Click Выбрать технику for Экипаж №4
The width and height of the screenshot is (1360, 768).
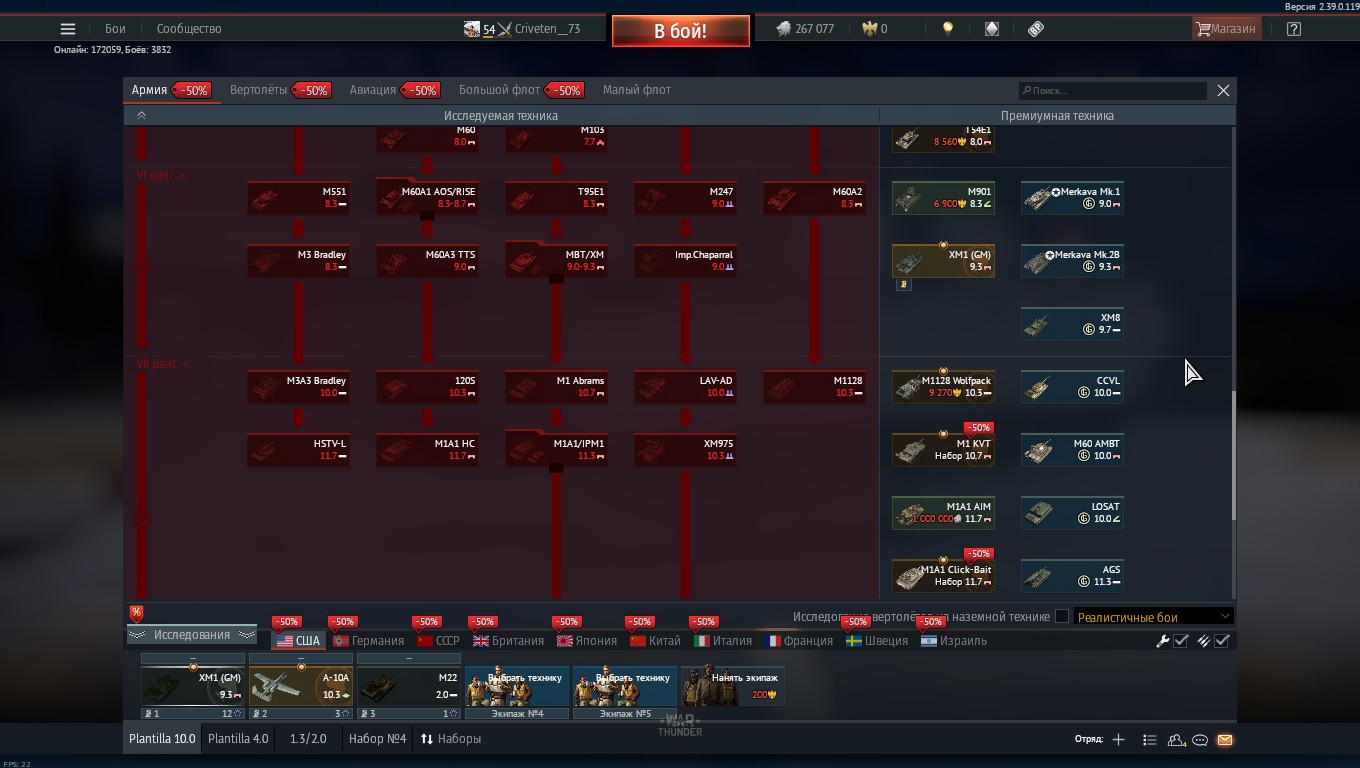click(x=516, y=686)
